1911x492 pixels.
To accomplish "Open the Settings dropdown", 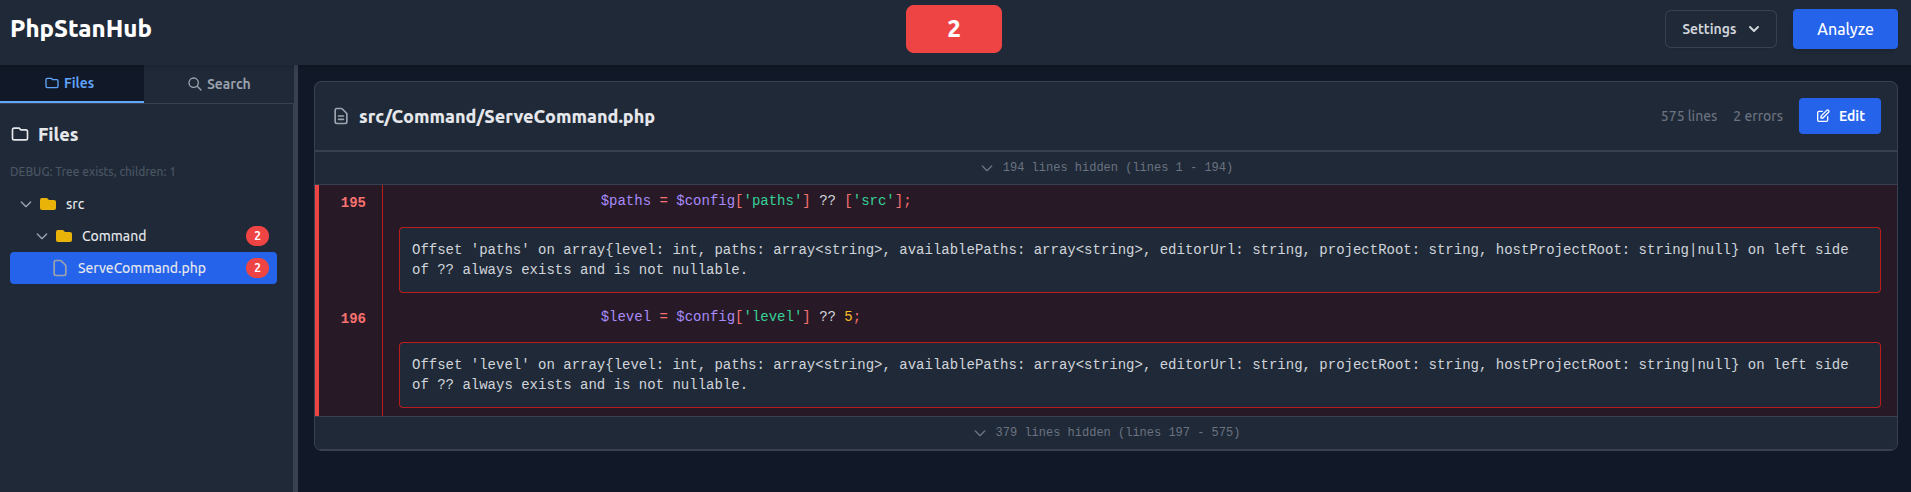I will click(x=1720, y=29).
